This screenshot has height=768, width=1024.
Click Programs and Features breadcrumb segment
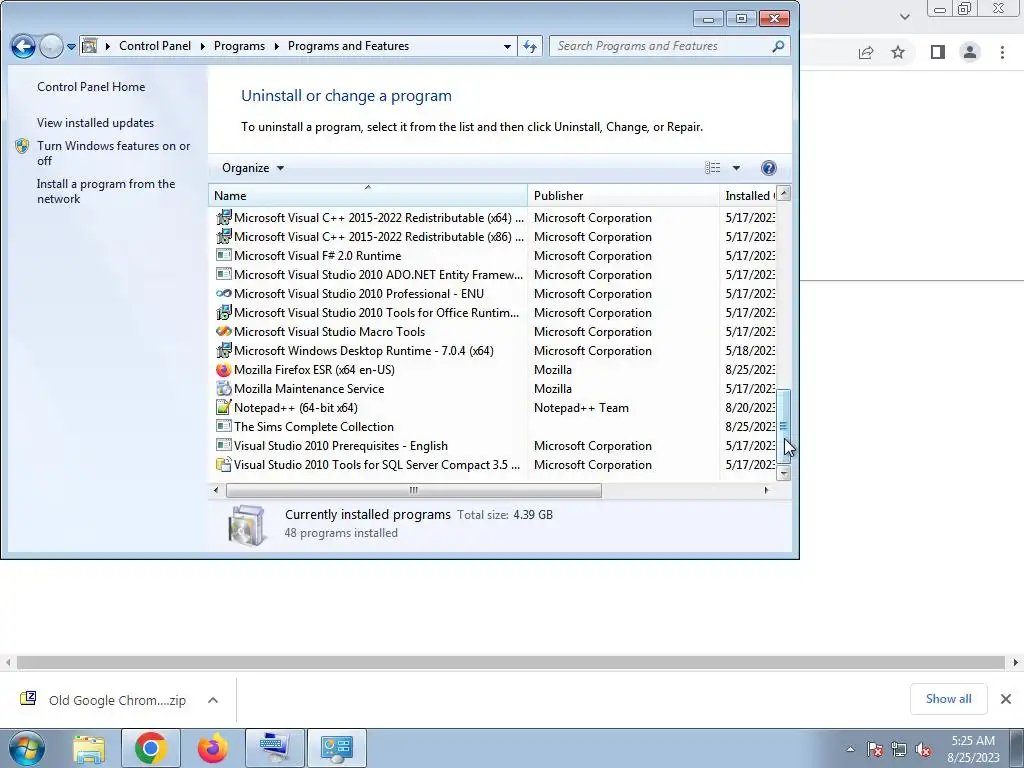348,46
